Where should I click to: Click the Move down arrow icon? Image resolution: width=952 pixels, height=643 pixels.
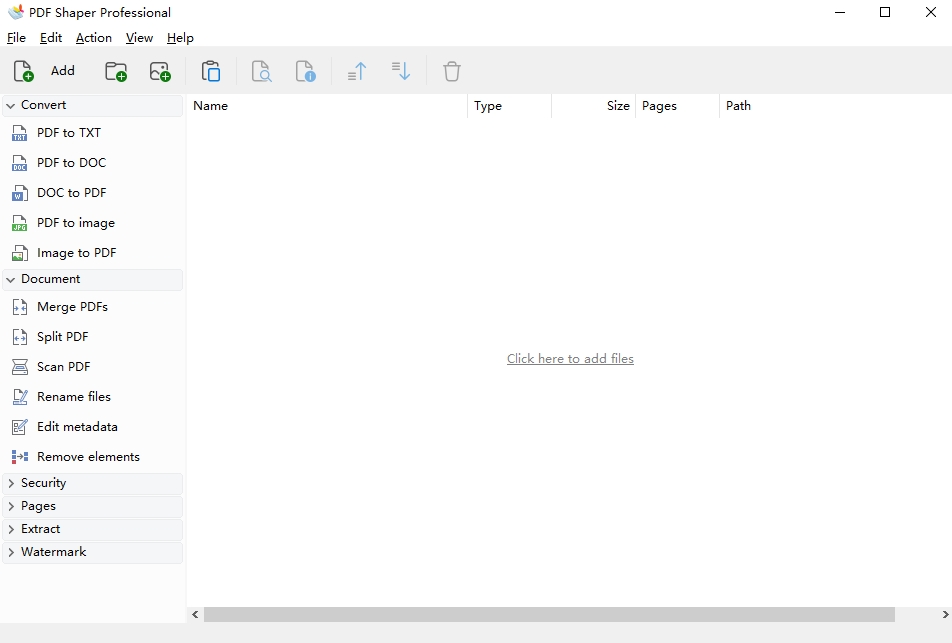(x=401, y=71)
